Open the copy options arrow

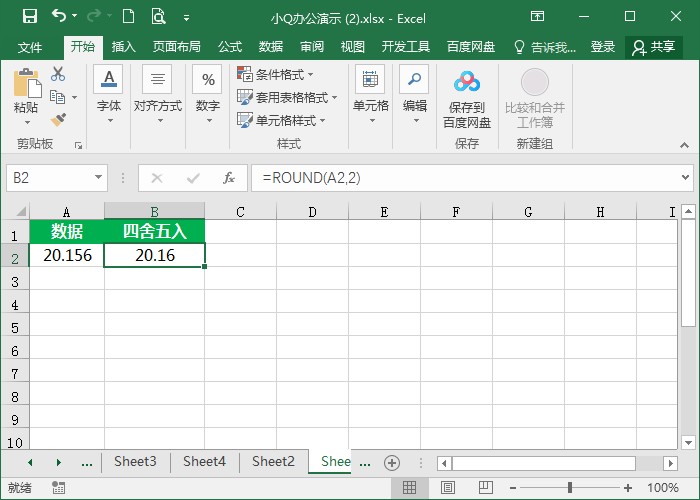coord(75,97)
